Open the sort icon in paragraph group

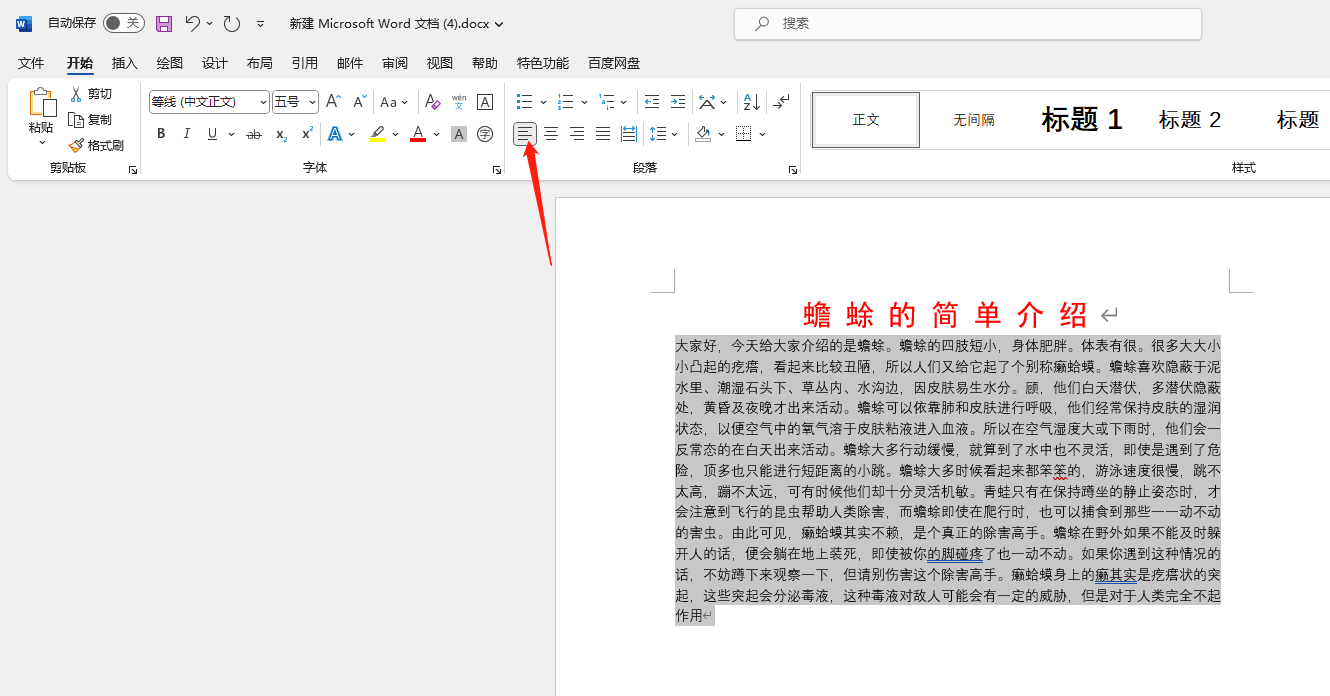tap(748, 101)
